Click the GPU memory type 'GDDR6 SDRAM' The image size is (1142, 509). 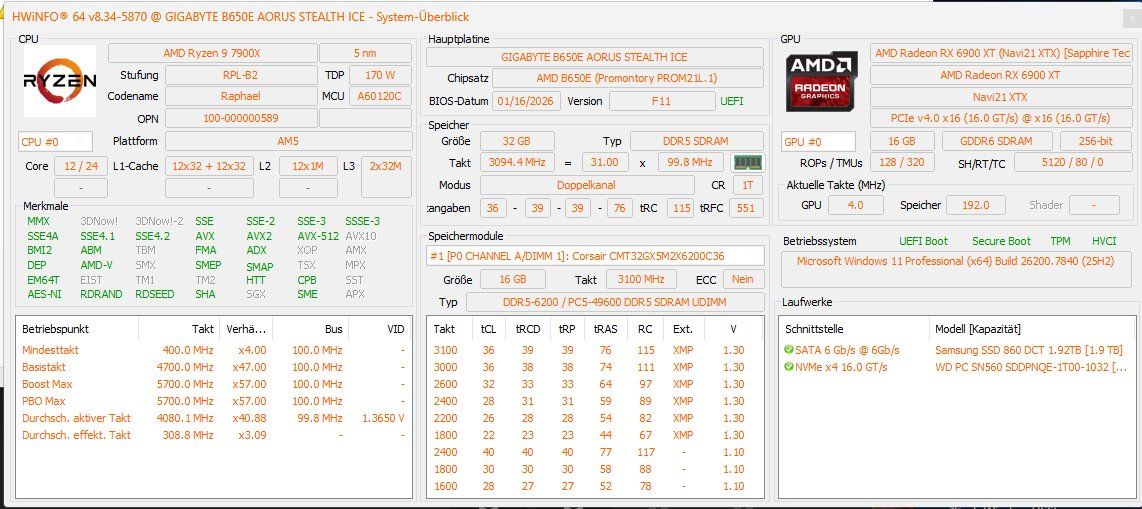pos(996,141)
